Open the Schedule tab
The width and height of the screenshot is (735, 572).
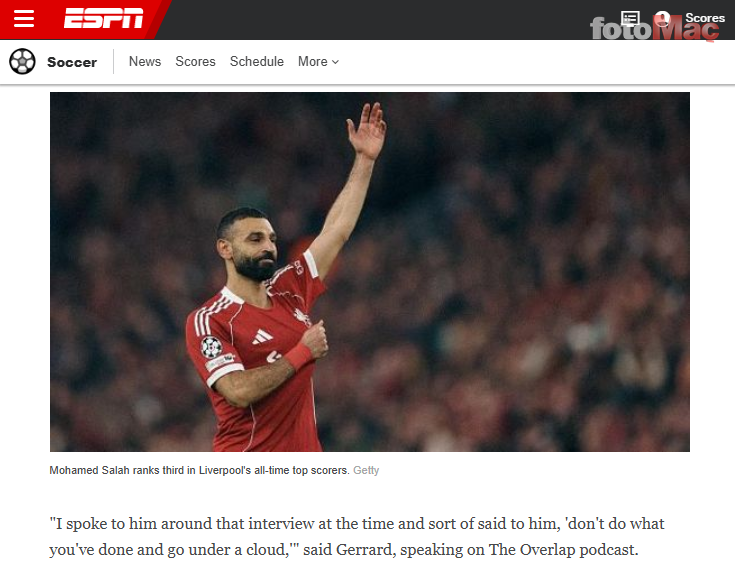coord(256,61)
